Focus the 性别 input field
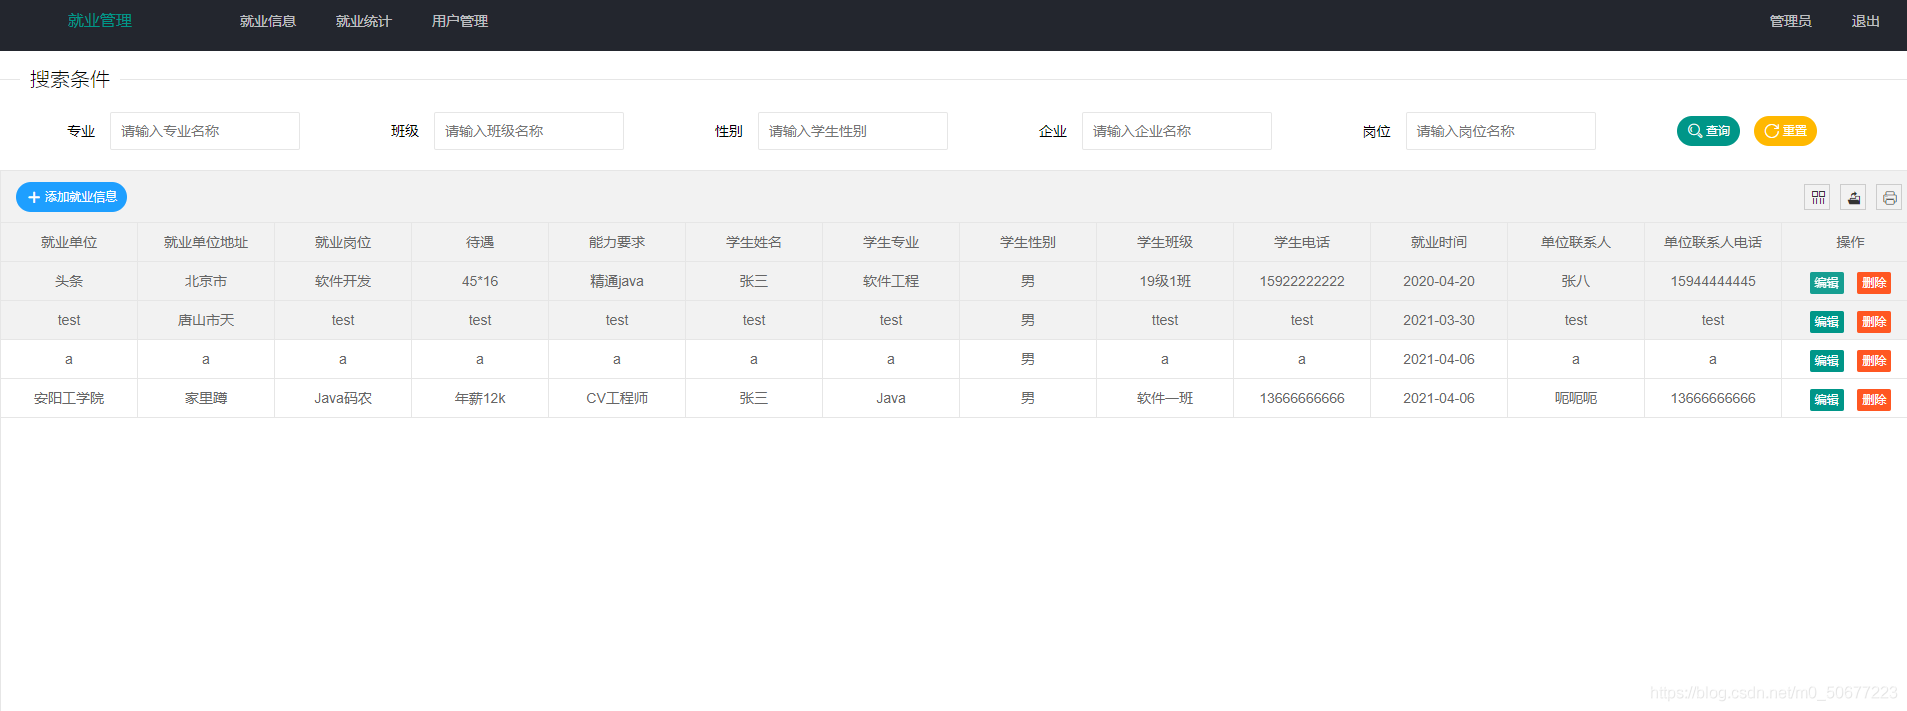This screenshot has width=1907, height=711. [x=853, y=131]
